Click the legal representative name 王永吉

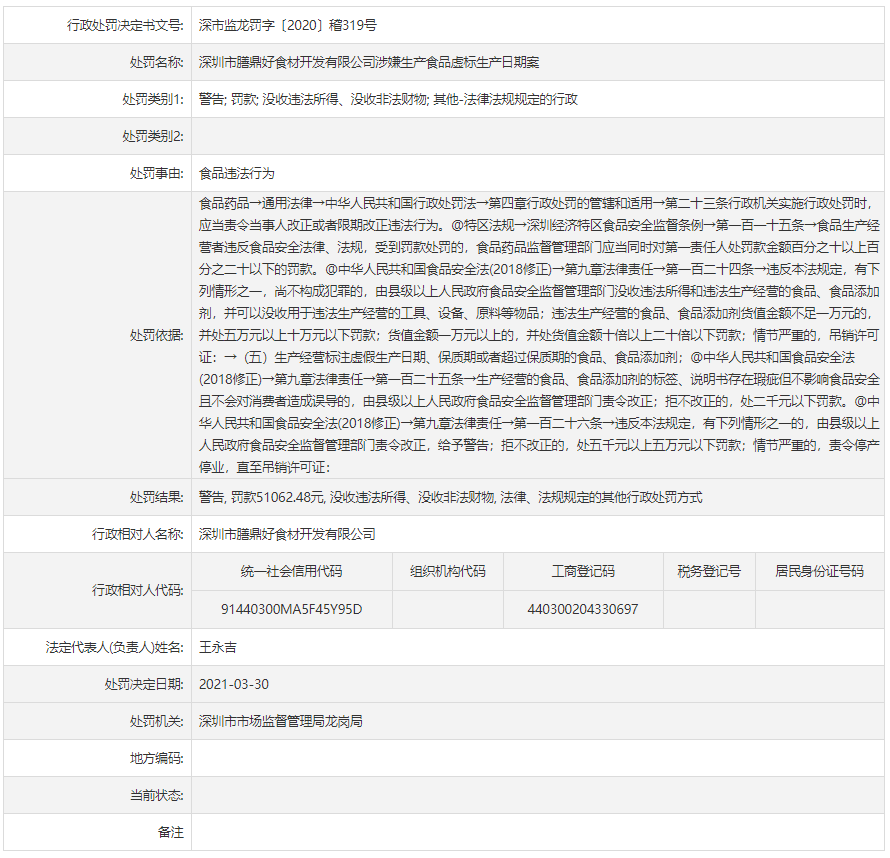point(217,647)
